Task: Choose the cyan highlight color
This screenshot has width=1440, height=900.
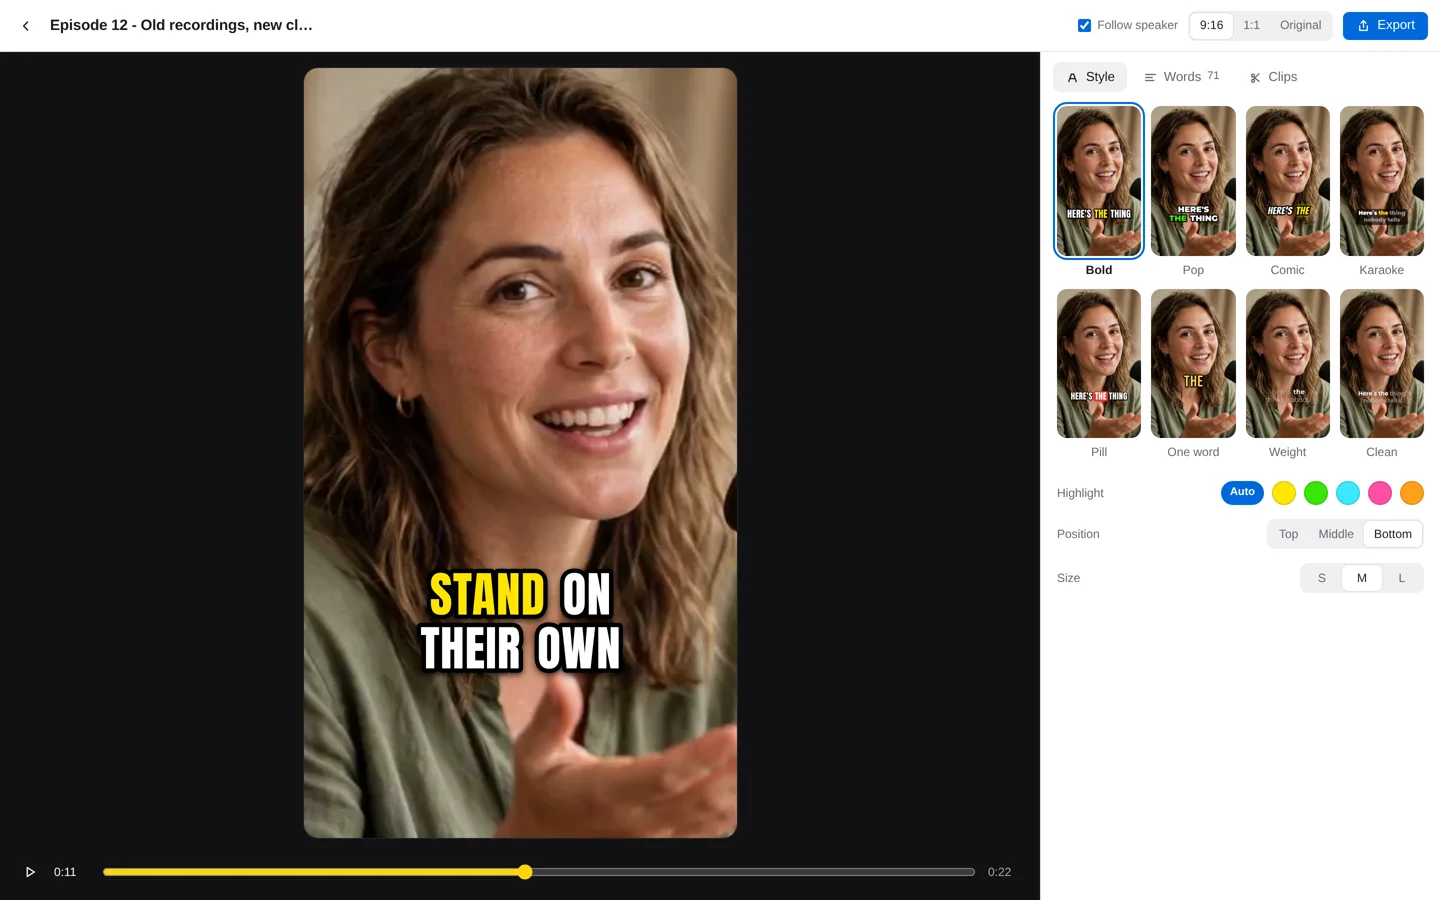Action: [1348, 493]
